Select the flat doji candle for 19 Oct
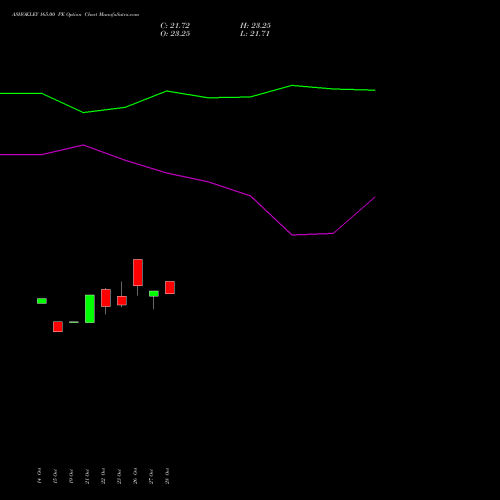 point(74,322)
